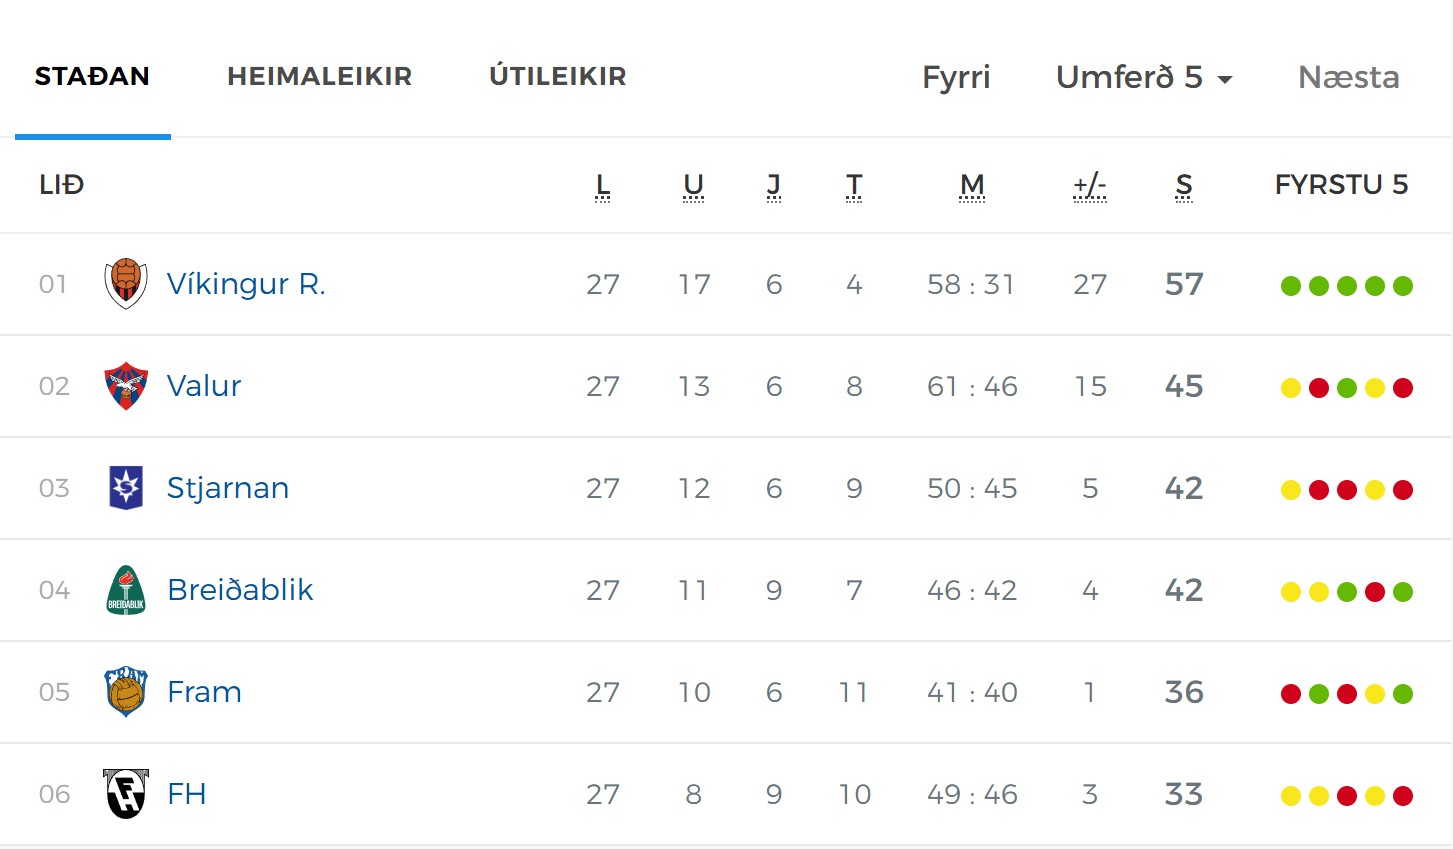The image size is (1453, 849).
Task: Click Víkingur's first green form dot
Action: coord(1291,286)
